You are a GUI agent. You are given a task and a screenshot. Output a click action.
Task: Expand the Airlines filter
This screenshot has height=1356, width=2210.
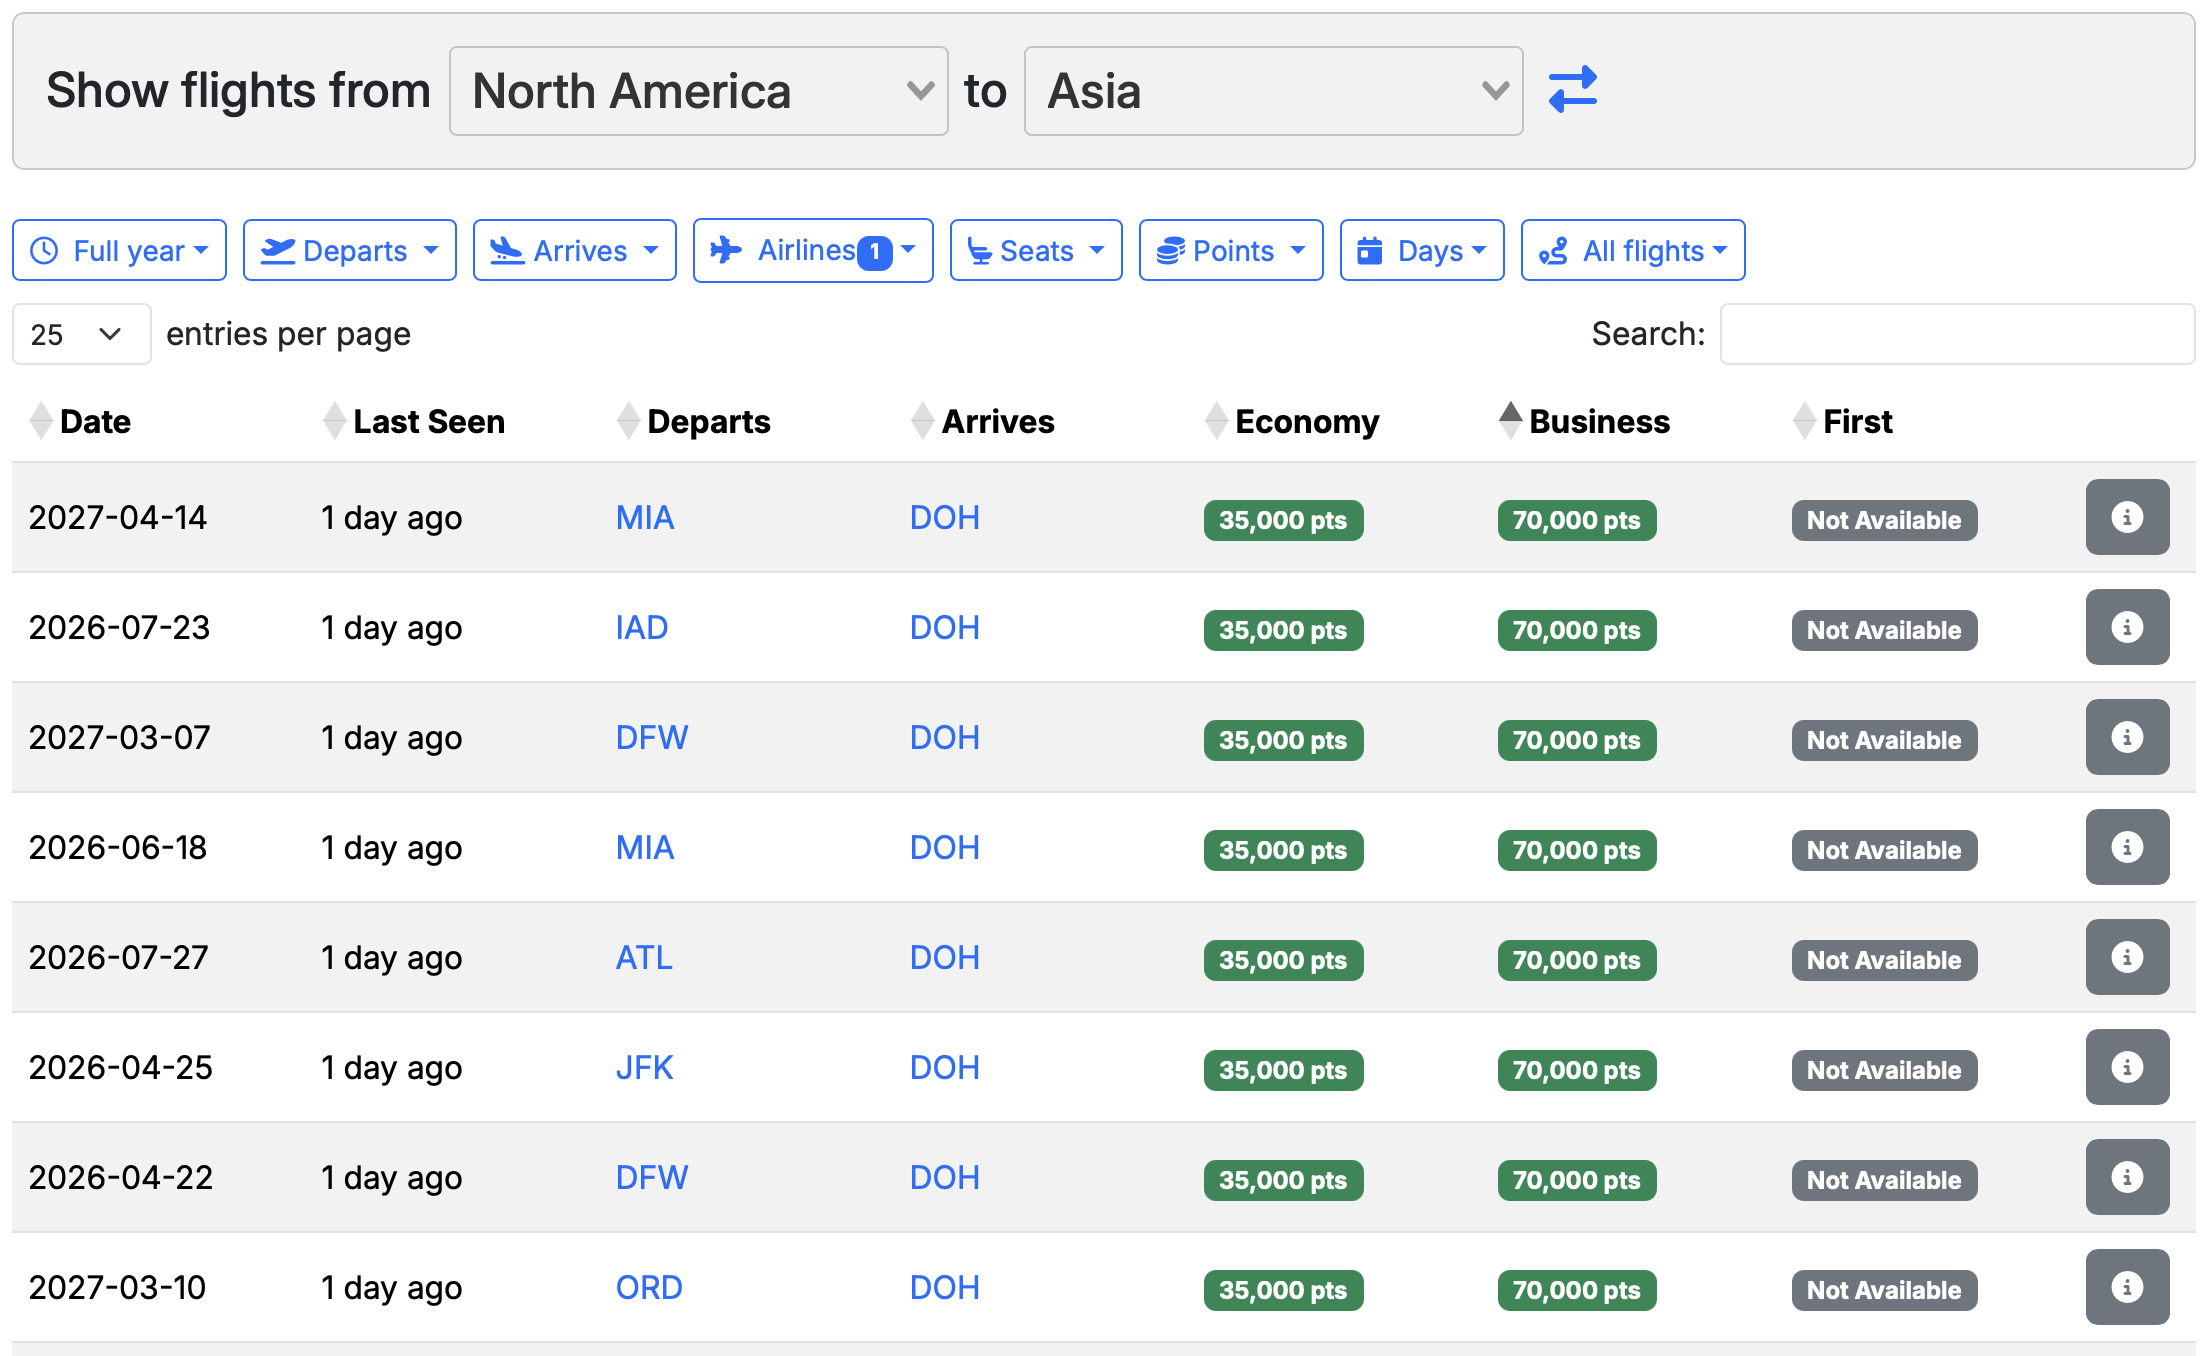pos(813,250)
